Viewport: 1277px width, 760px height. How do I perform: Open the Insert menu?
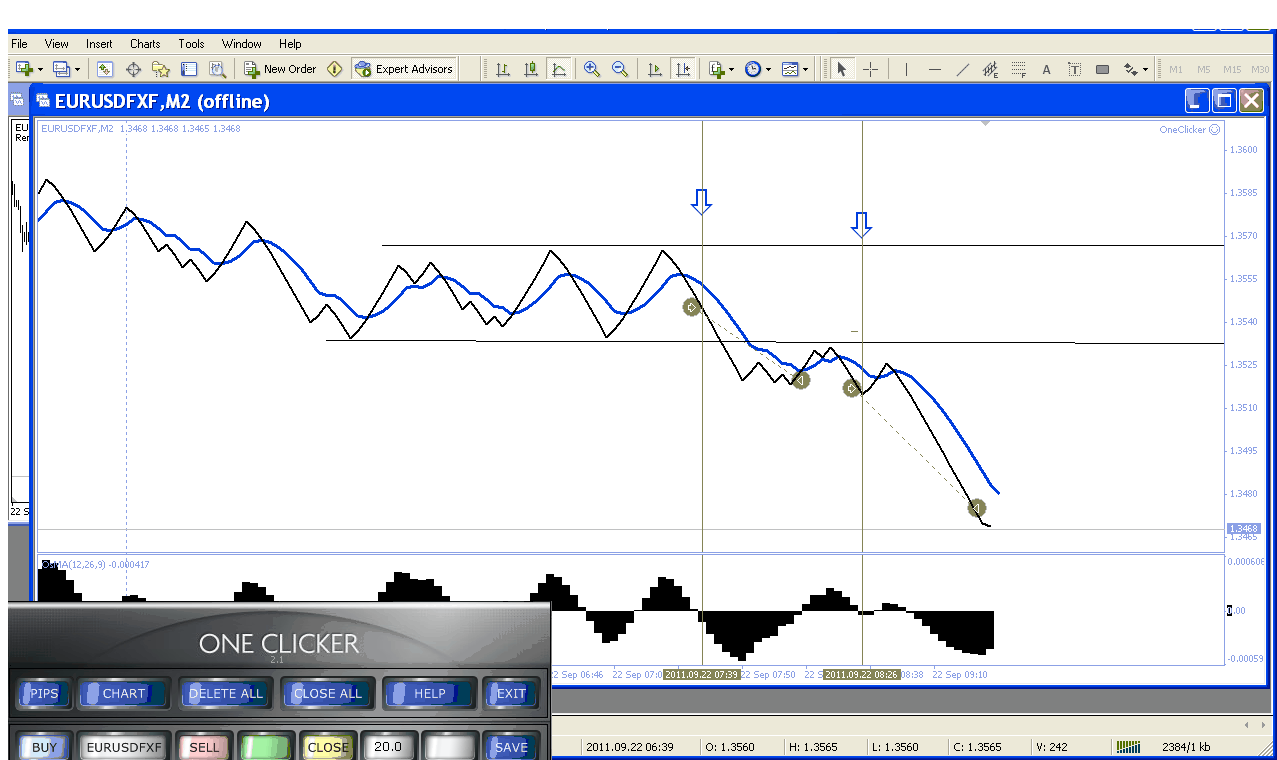[x=99, y=44]
